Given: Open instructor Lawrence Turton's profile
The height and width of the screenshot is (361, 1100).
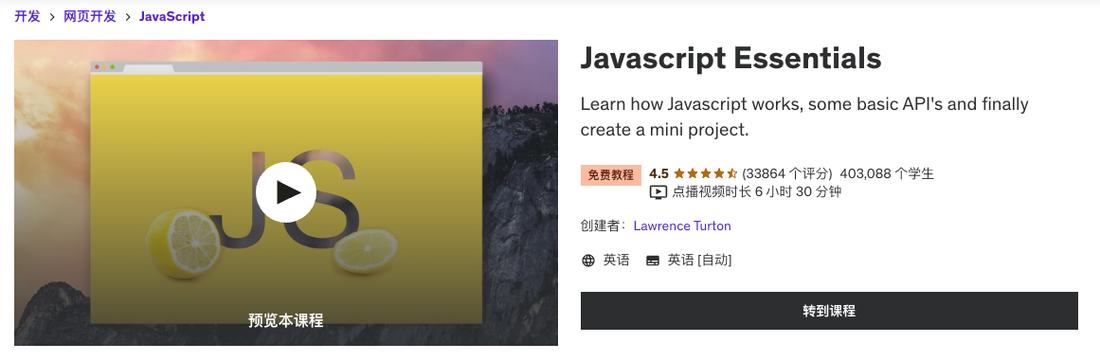Looking at the screenshot, I should tap(682, 226).
